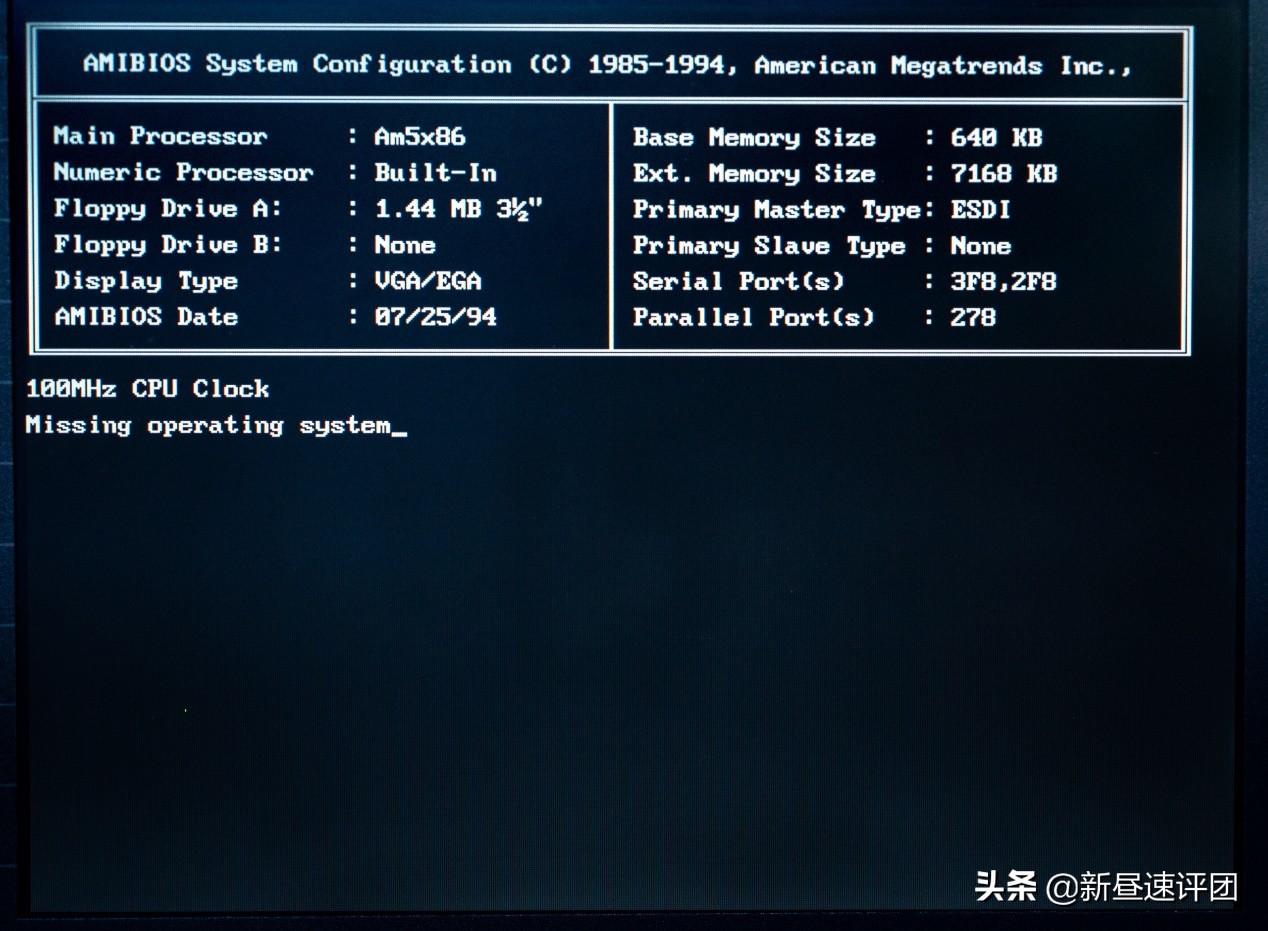The height and width of the screenshot is (931, 1268).
Task: Select the "VGA/EGA" value
Action: [427, 281]
